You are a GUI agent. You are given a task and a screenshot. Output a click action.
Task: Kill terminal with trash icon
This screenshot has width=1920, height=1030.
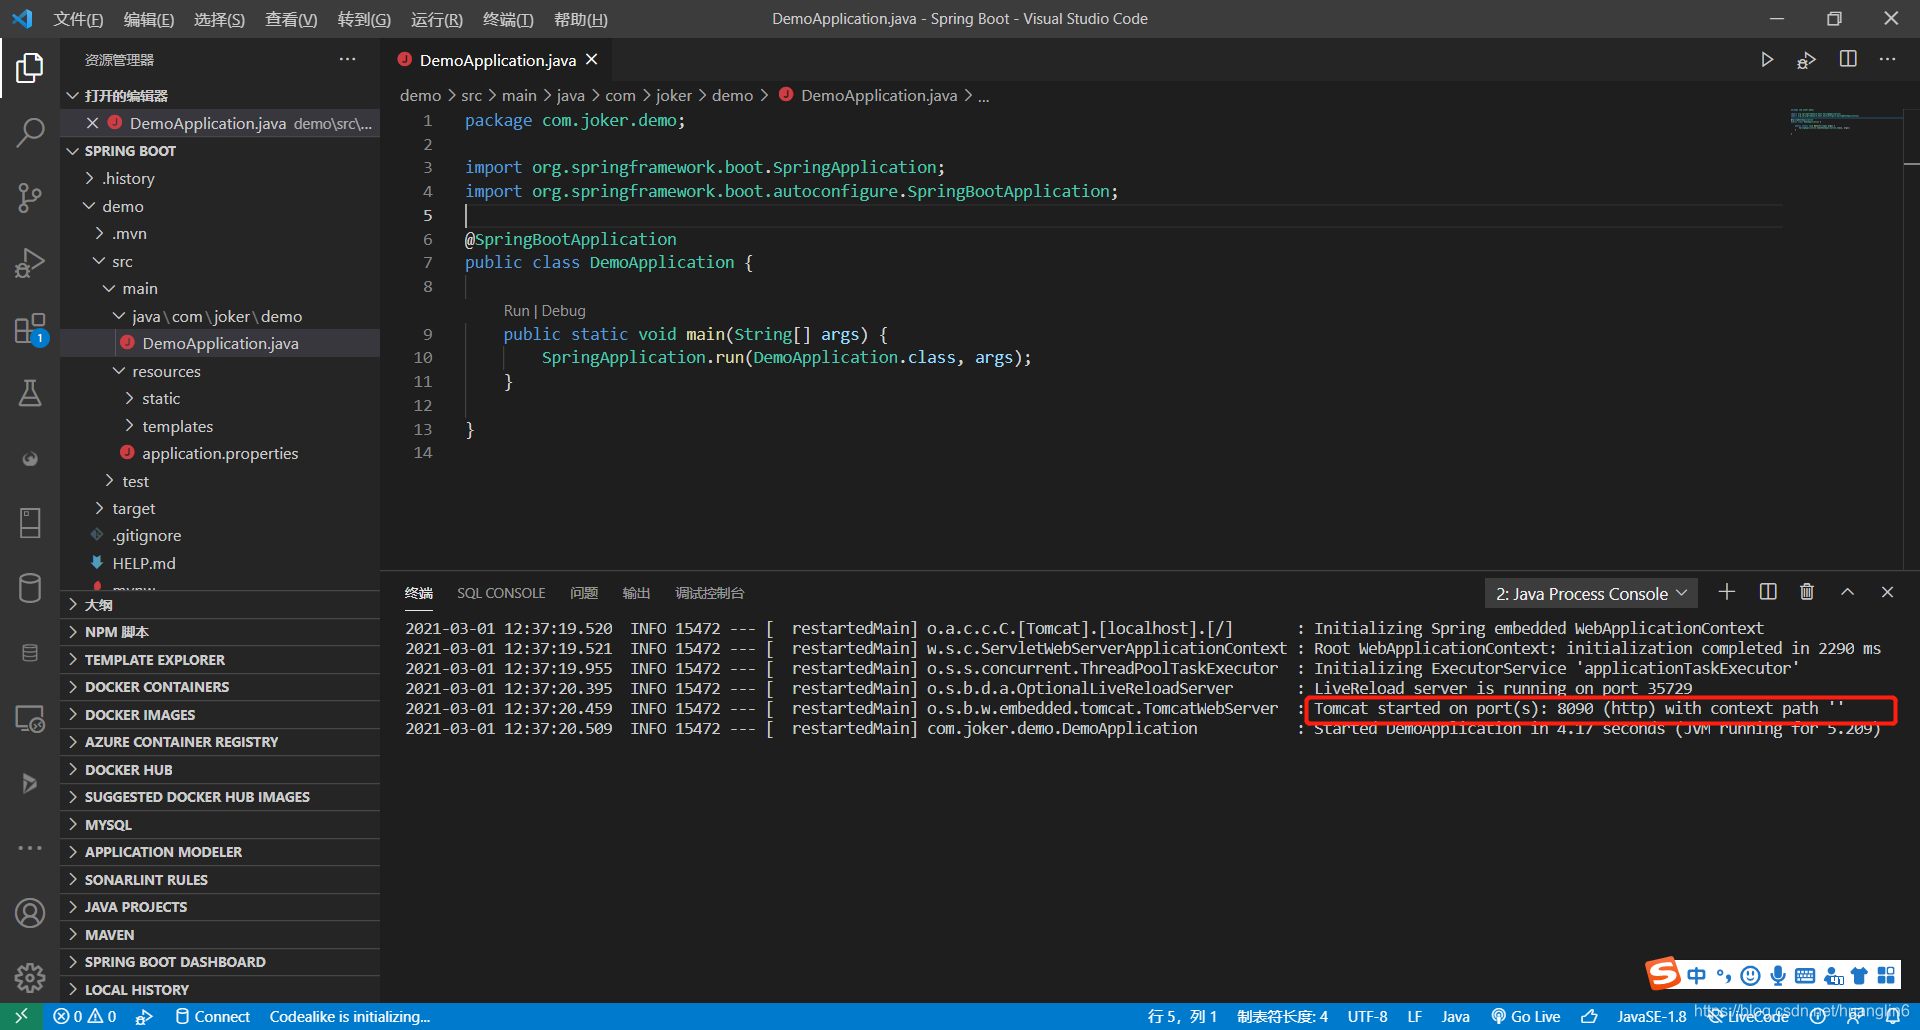pyautogui.click(x=1807, y=592)
